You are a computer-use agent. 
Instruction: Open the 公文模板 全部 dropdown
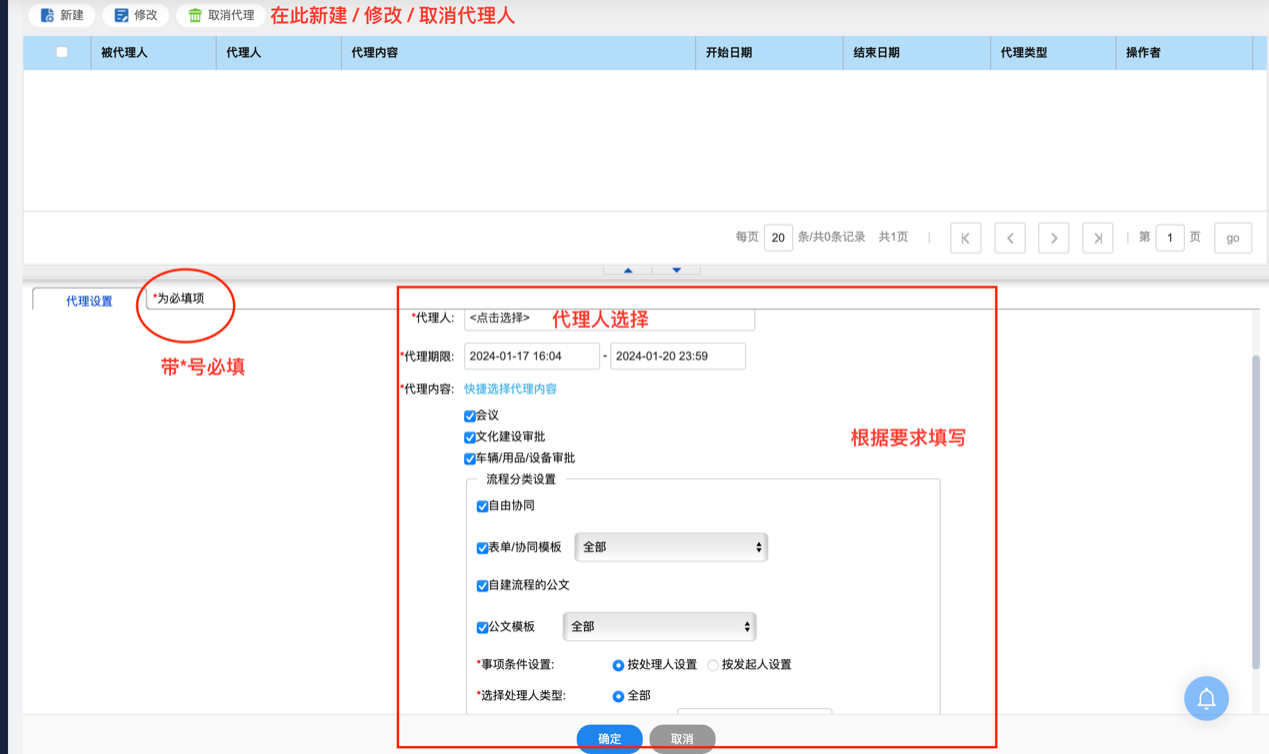[658, 626]
